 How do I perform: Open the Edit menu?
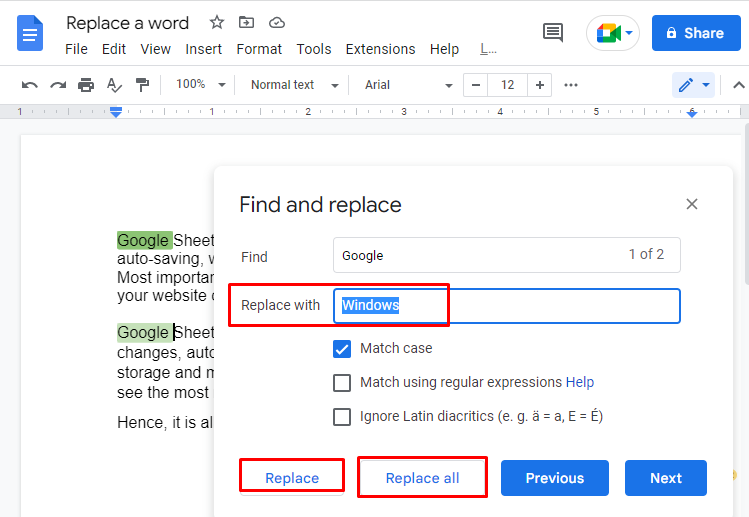(114, 49)
